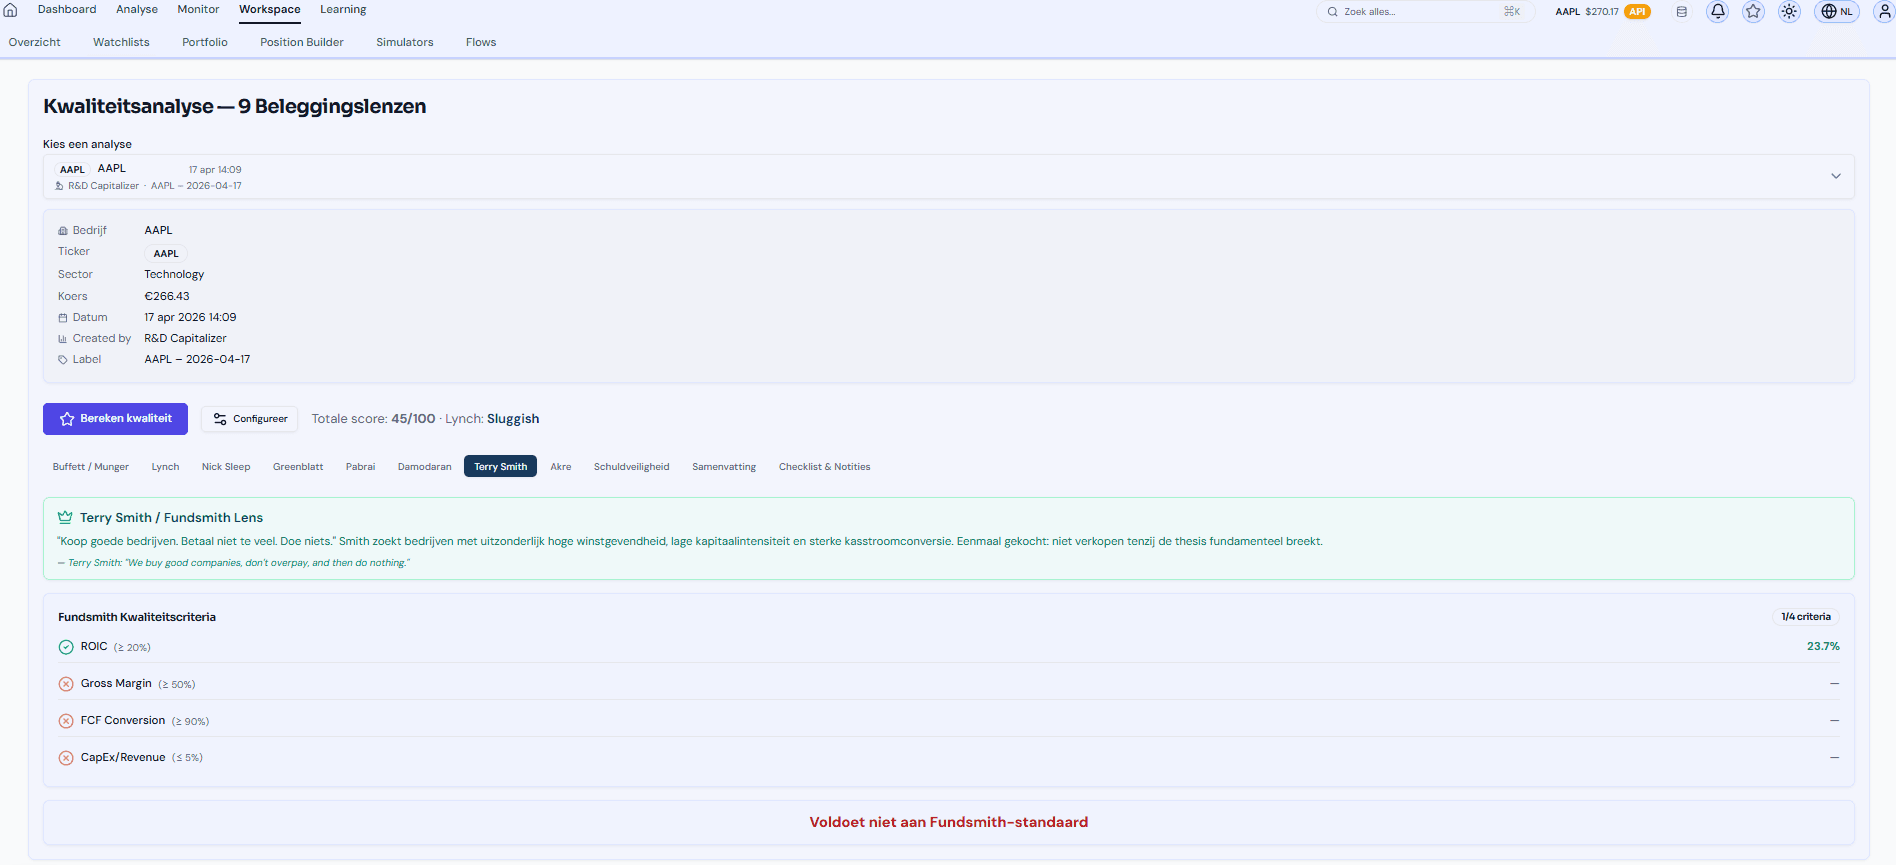Select the Damodaran lens tab
This screenshot has height=865, width=1896.
coord(424,467)
